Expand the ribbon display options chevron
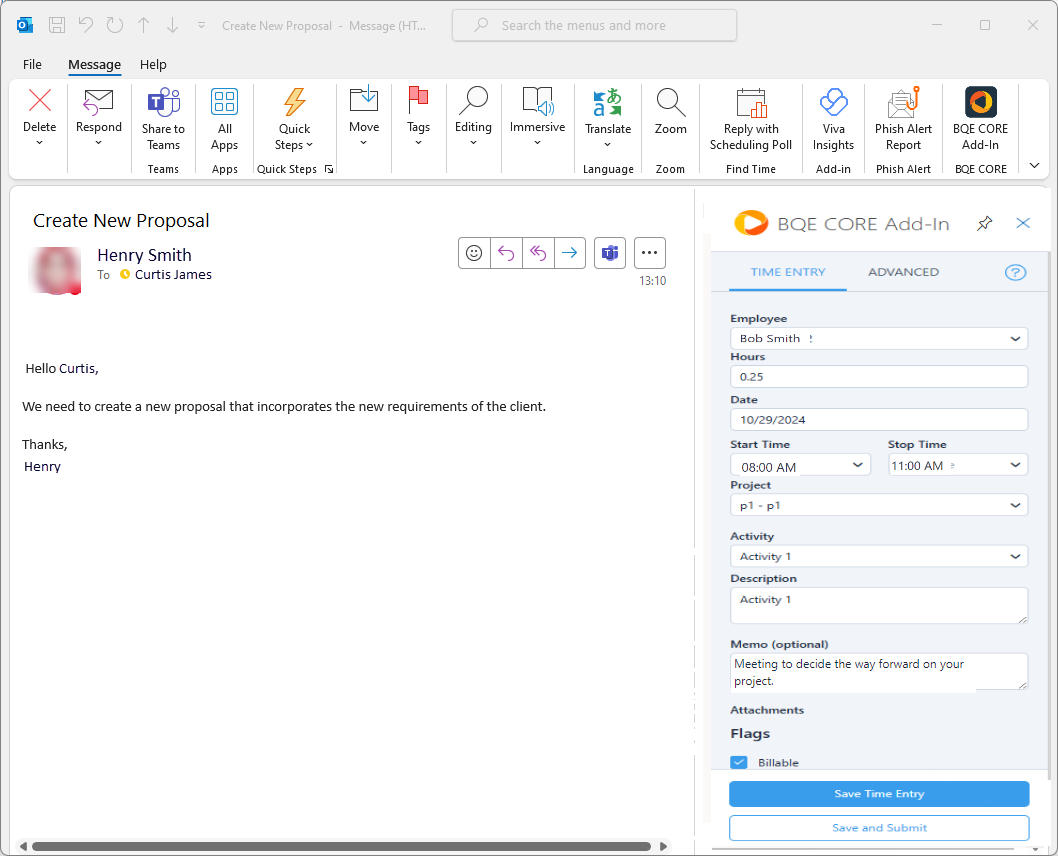The image size is (1058, 856). (1034, 166)
